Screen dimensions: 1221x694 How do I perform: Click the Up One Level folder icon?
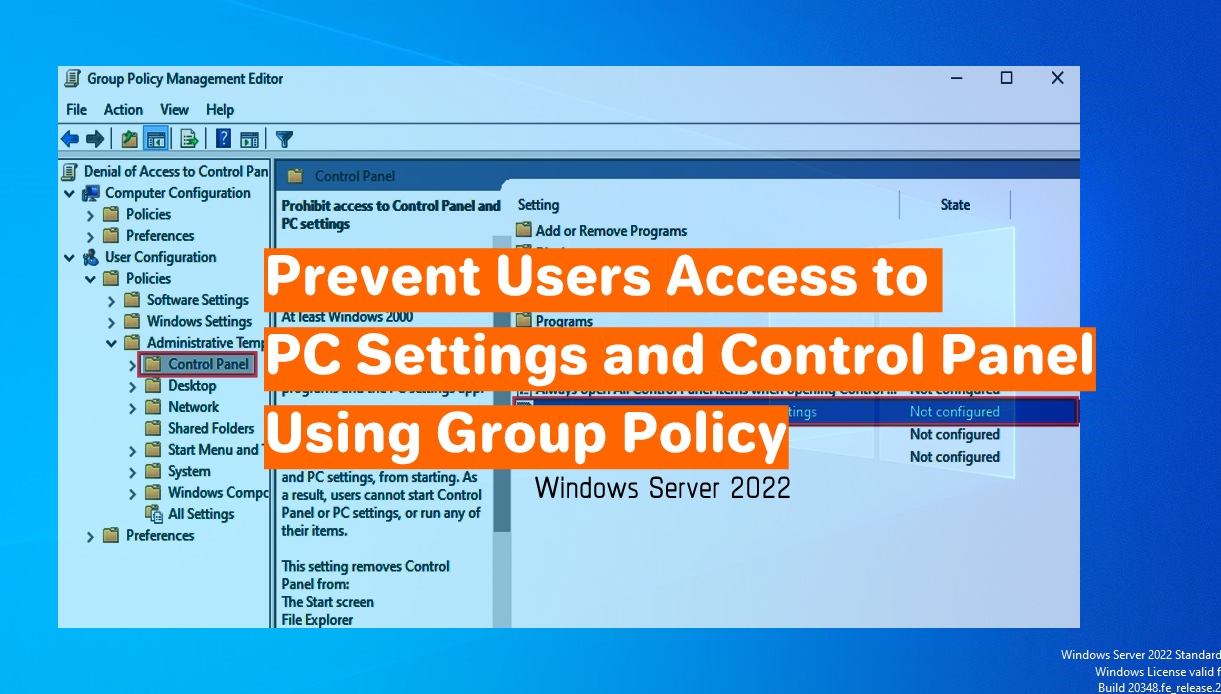129,139
